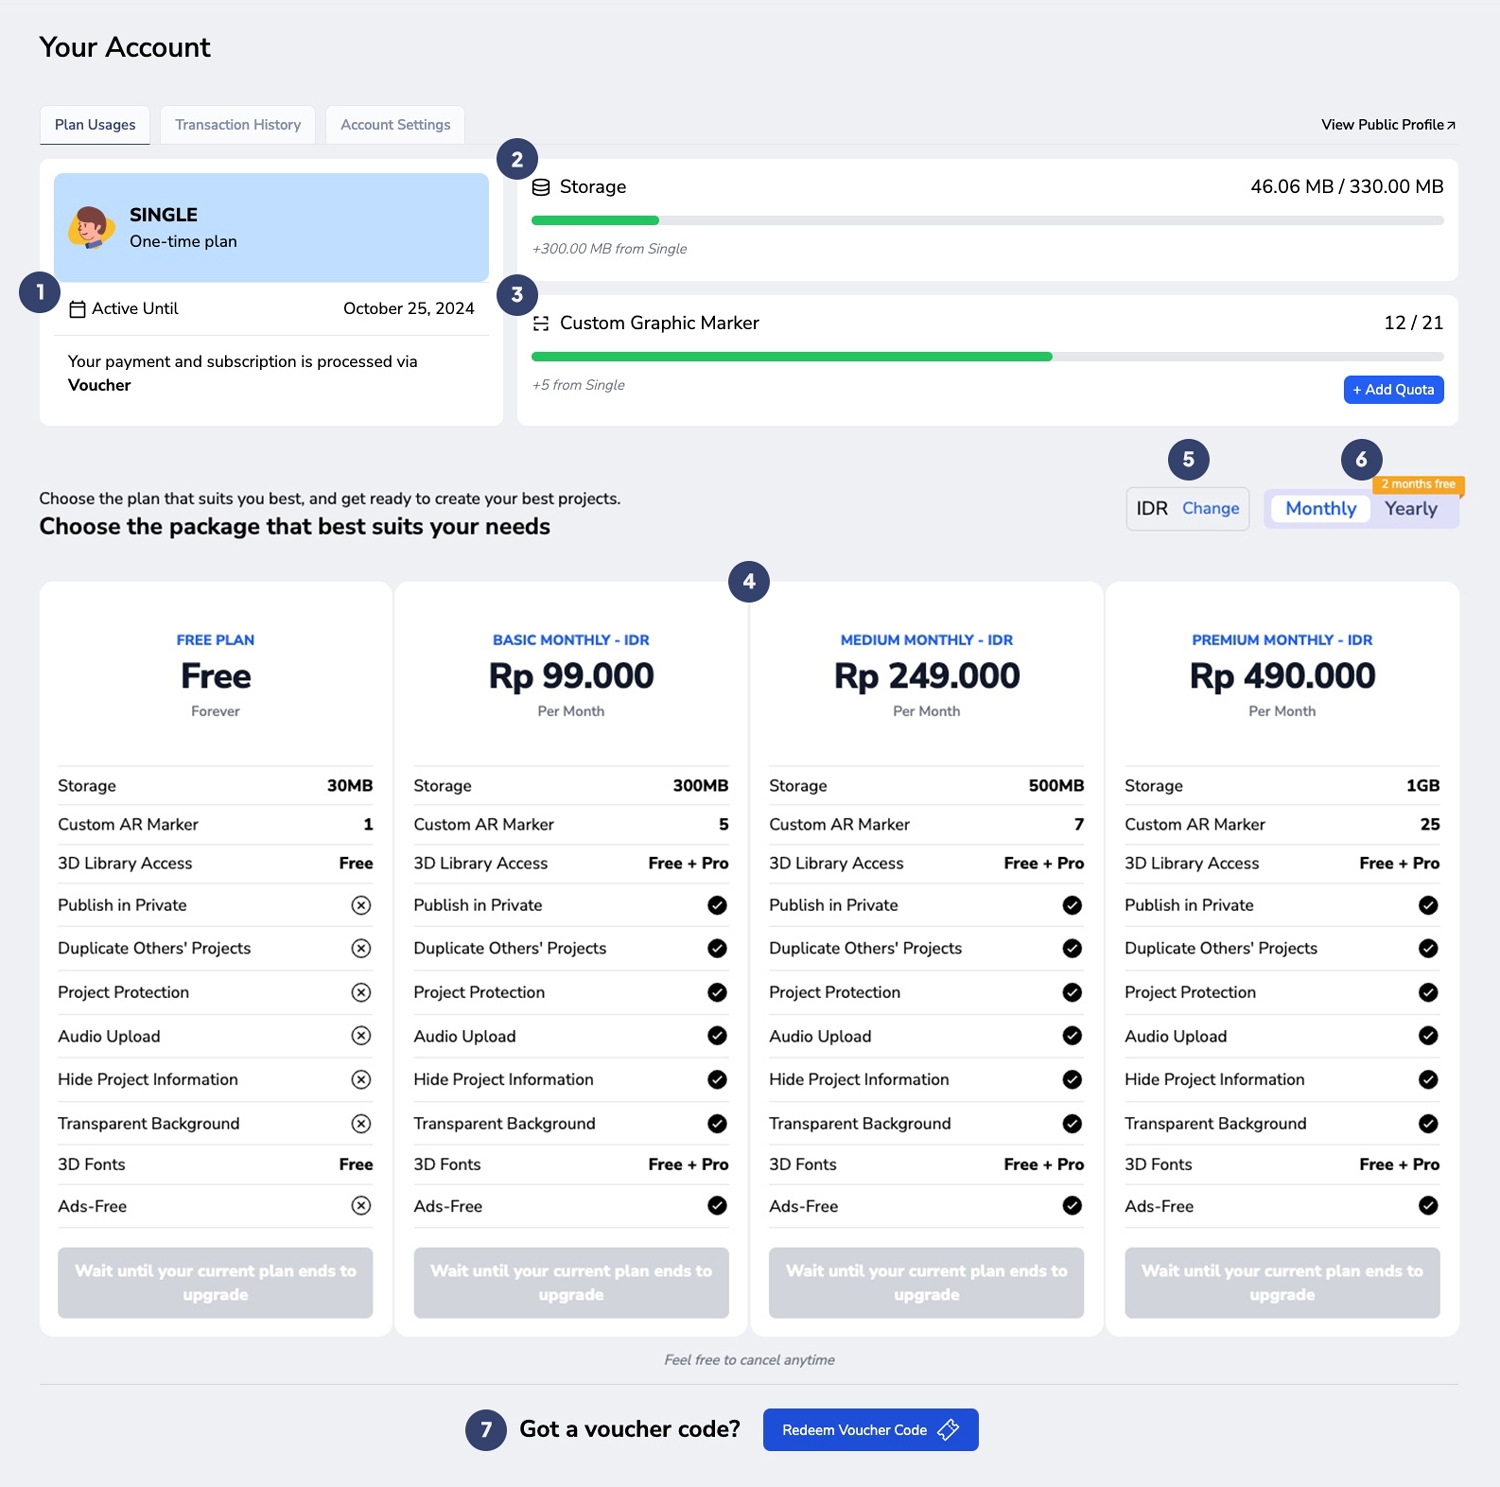The width and height of the screenshot is (1500, 1487).
Task: Click the Custom Graphic Marker scan icon
Action: pos(541,323)
